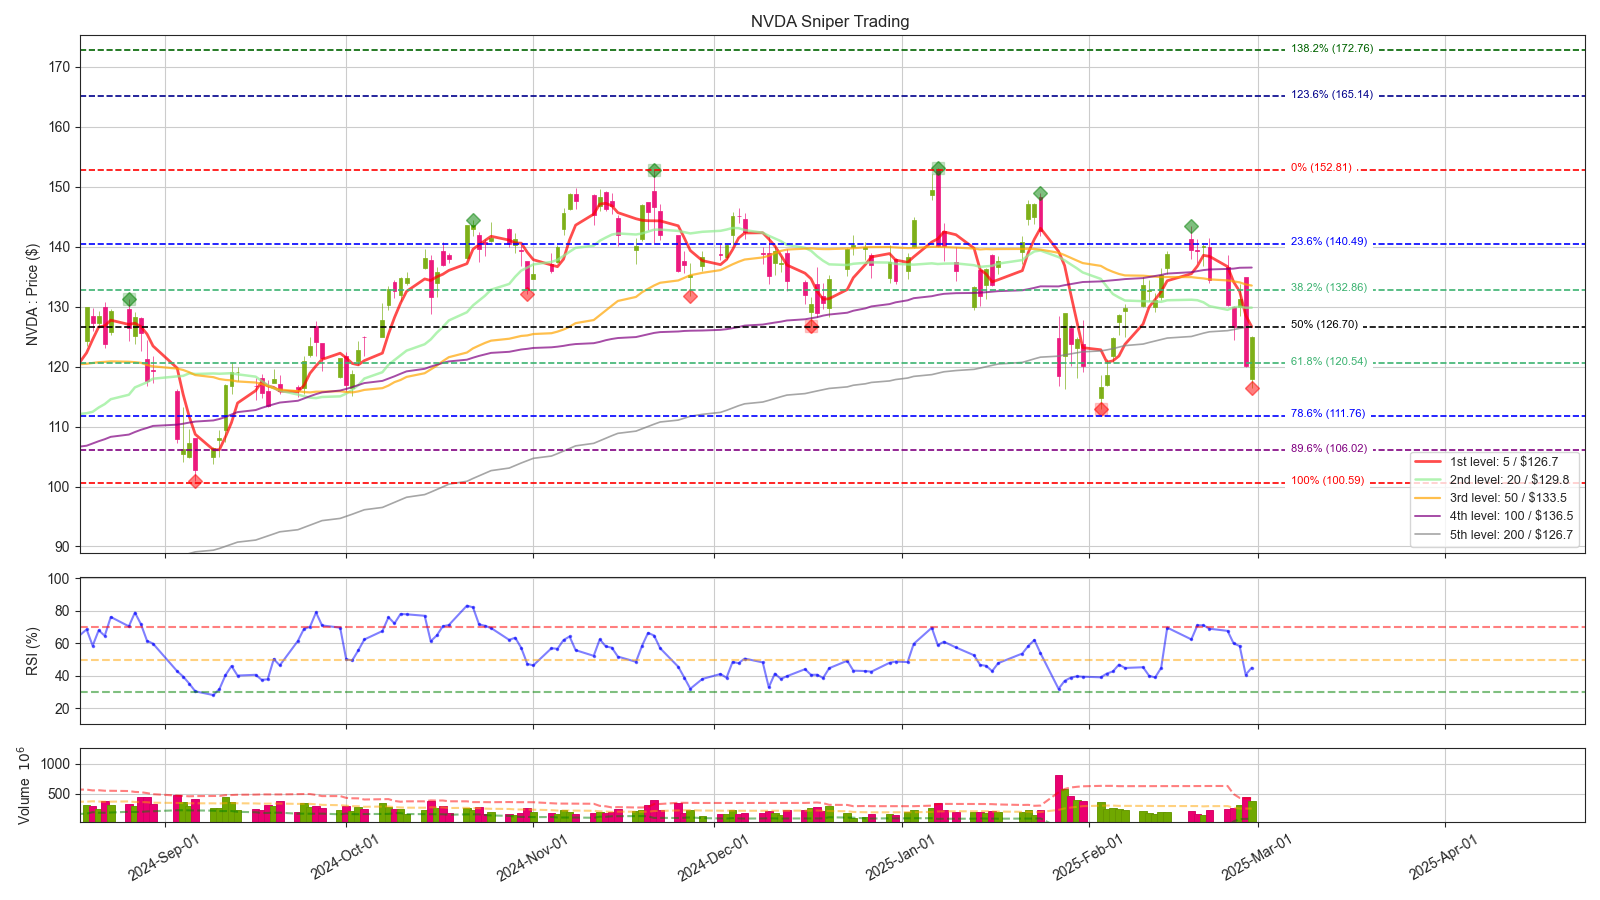Click the gray line swatch in the legend
Viewport: 1600px width, 900px height.
1430,535
